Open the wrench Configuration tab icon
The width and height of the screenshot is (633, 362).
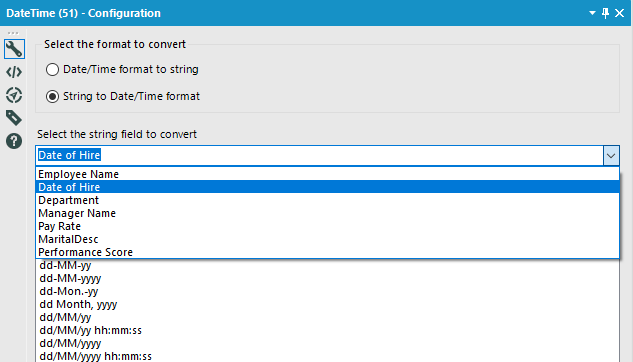pyautogui.click(x=14, y=49)
